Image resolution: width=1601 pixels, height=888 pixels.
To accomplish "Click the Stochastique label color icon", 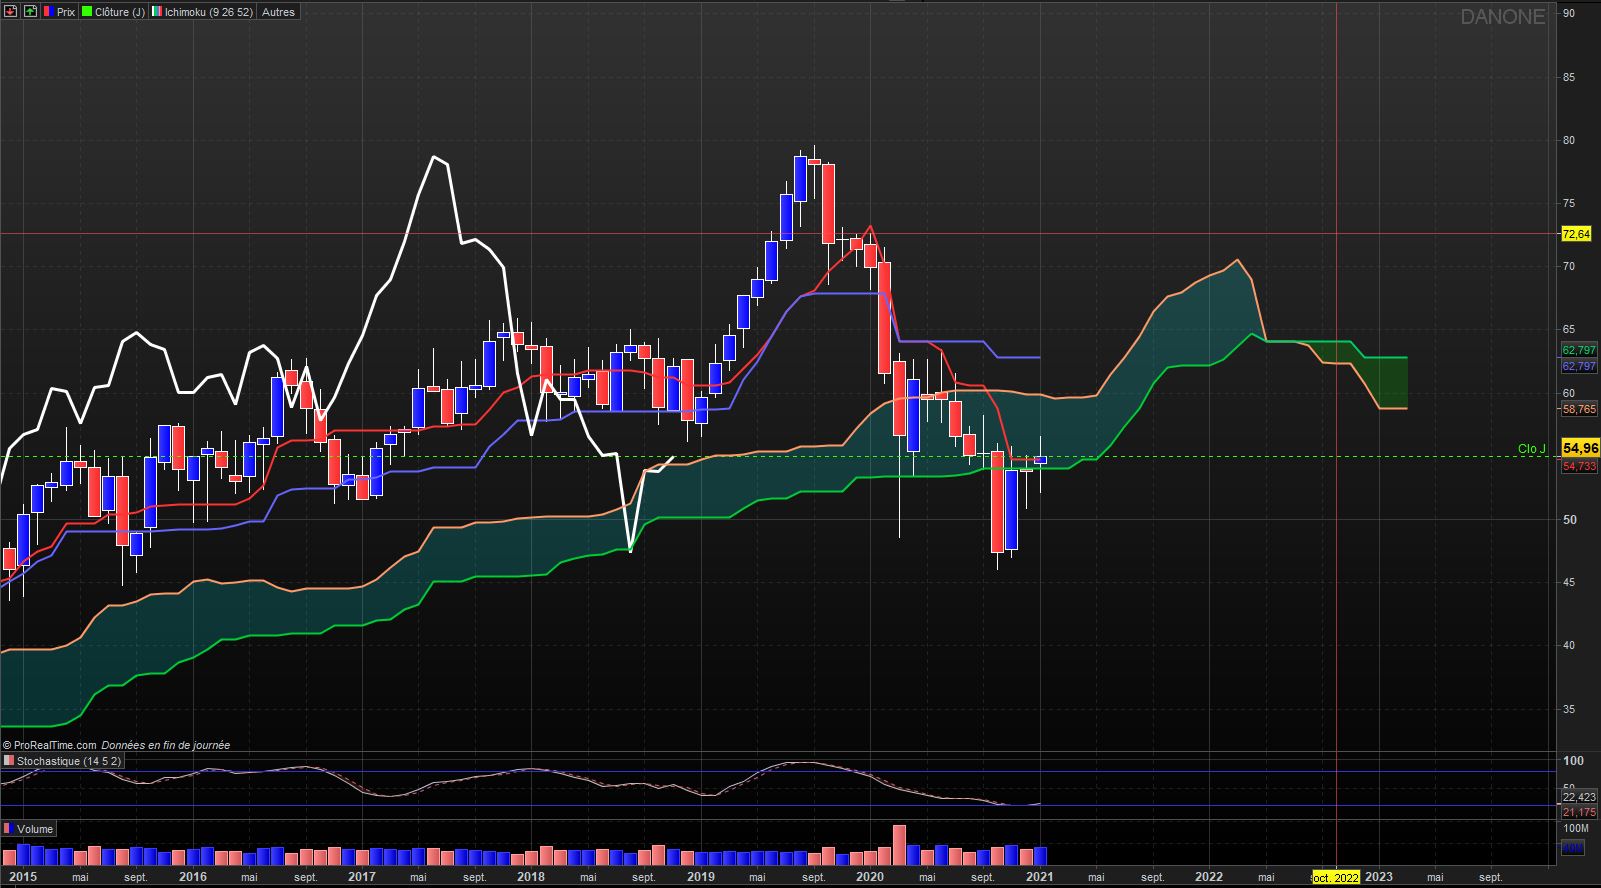I will point(10,761).
